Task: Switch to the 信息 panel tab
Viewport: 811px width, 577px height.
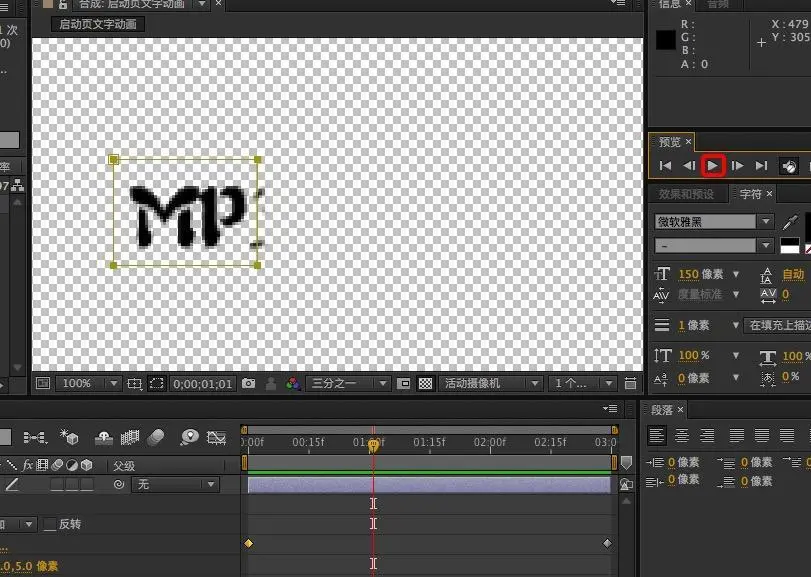Action: click(670, 5)
